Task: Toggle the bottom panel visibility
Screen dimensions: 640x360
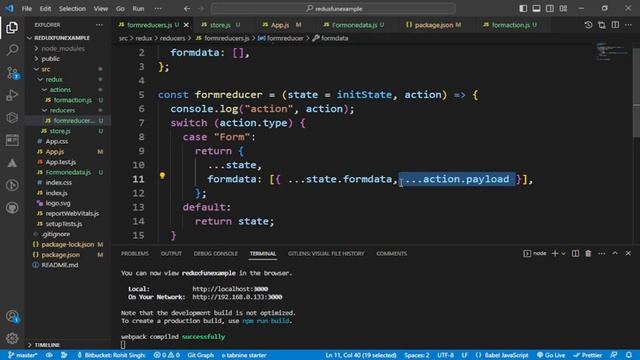Action: click(536, 9)
